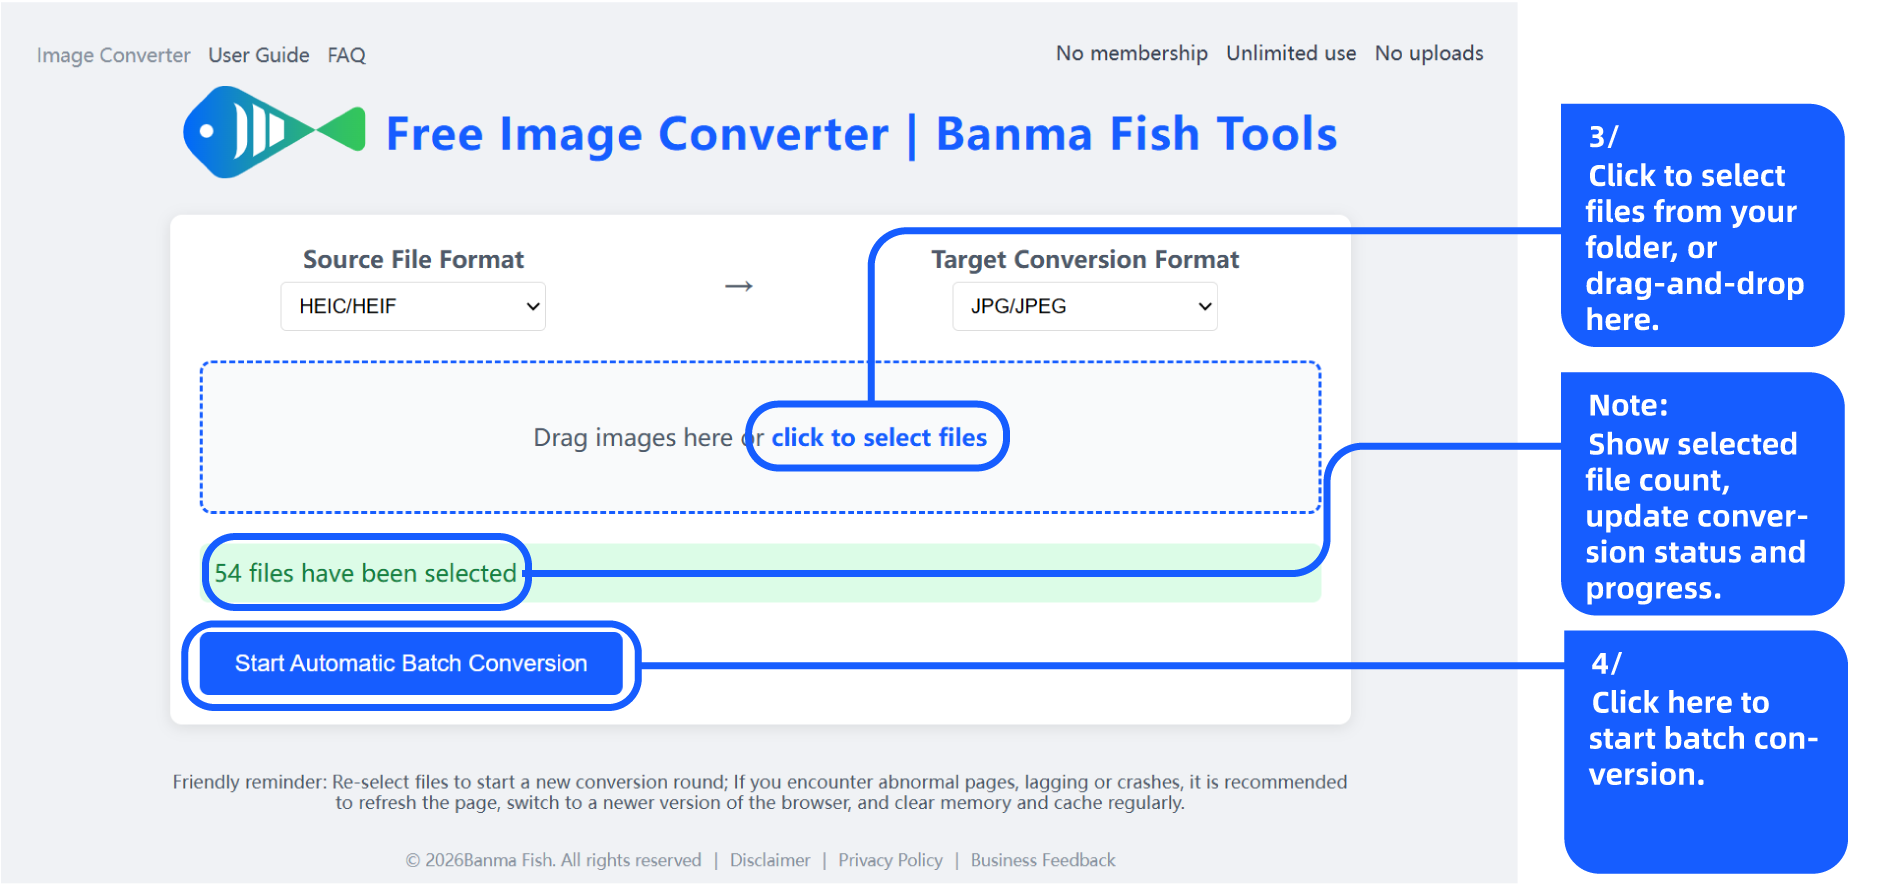Open the Business Feedback footer link

click(1043, 860)
